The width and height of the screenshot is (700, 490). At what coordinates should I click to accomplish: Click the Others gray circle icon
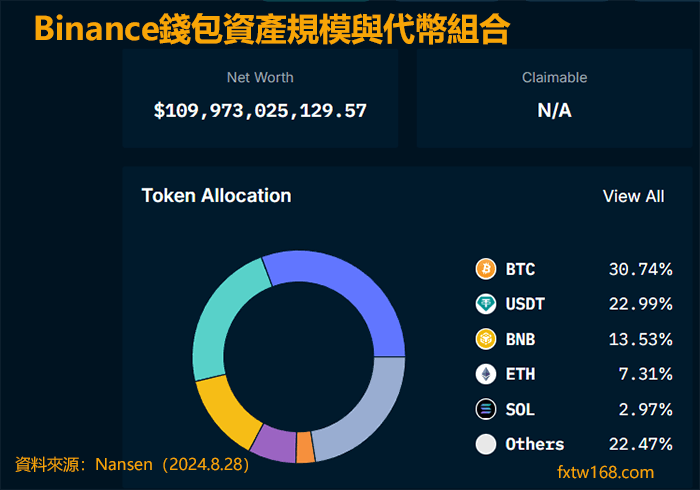486,444
